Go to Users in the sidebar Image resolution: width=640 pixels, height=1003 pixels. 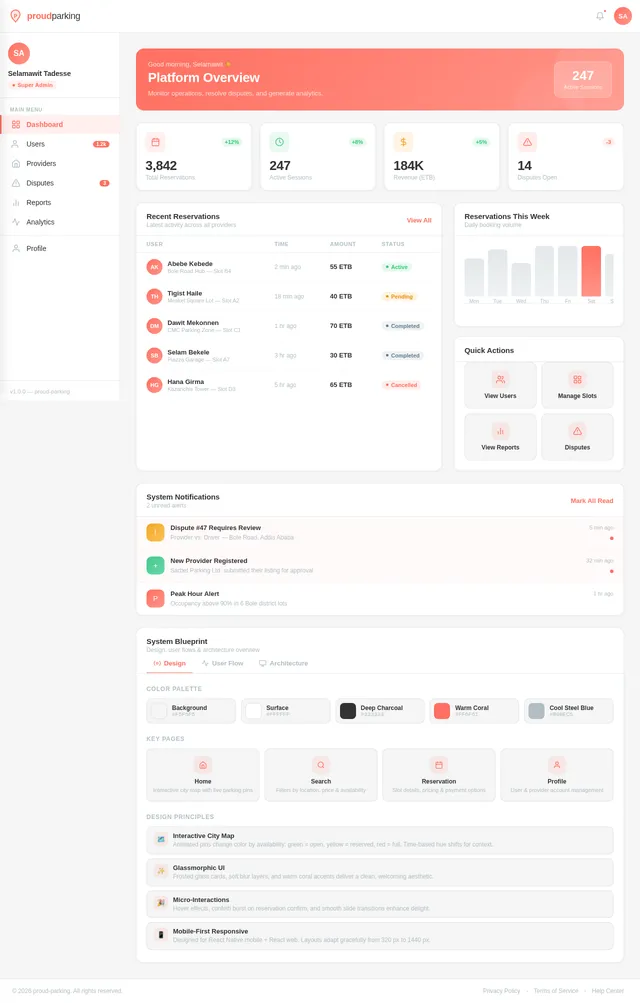coord(60,144)
